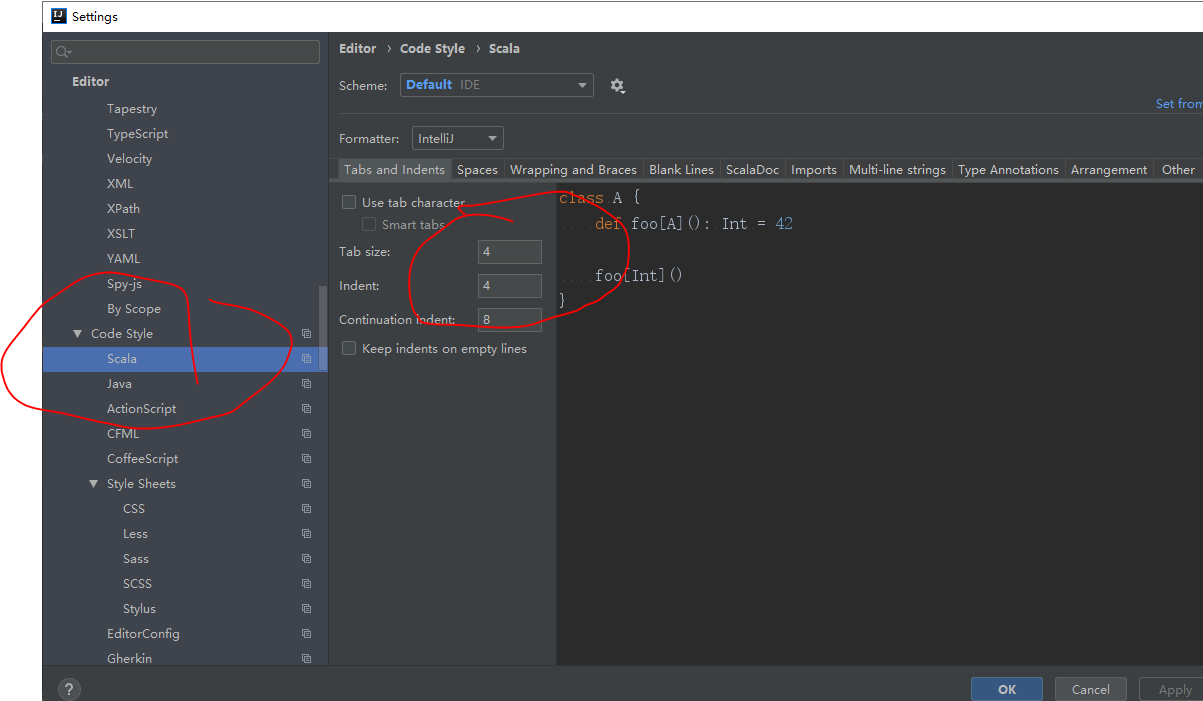Click the help question mark icon
Viewport: 1203px width, 701px height.
click(69, 689)
